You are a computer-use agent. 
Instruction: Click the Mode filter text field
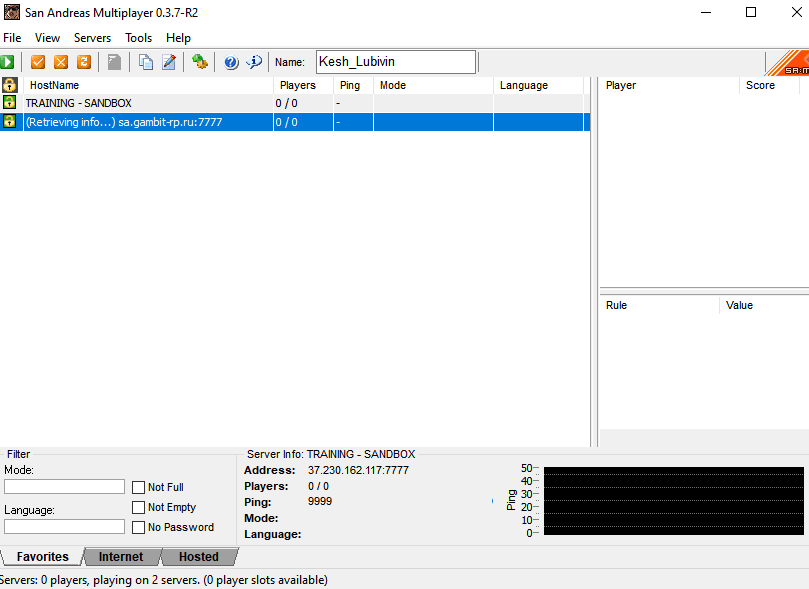pos(64,487)
